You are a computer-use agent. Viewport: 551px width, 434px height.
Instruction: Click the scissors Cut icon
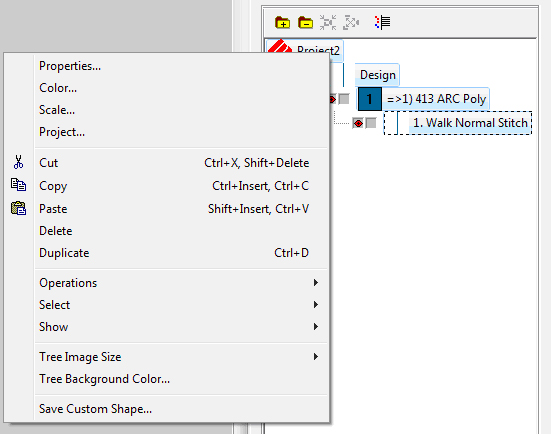(x=18, y=162)
